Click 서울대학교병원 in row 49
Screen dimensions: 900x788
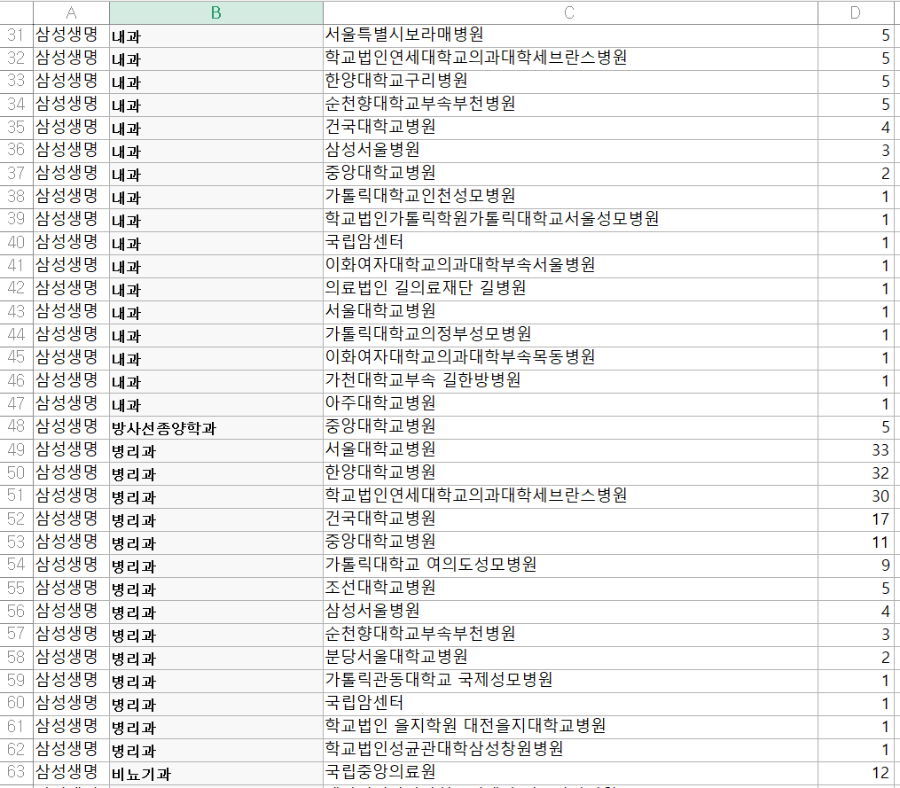[x=570, y=451]
